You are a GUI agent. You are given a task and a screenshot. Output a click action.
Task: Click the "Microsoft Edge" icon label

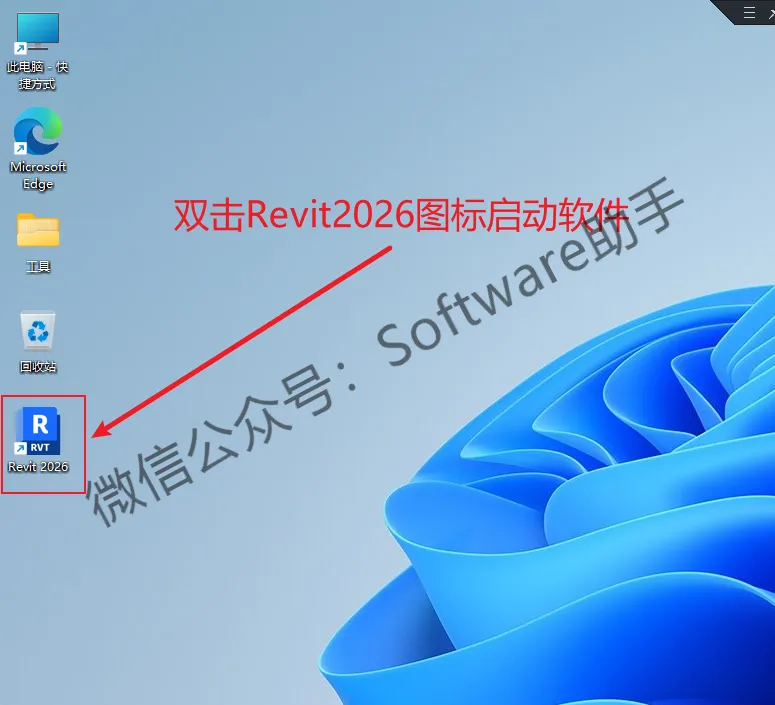pyautogui.click(x=38, y=176)
